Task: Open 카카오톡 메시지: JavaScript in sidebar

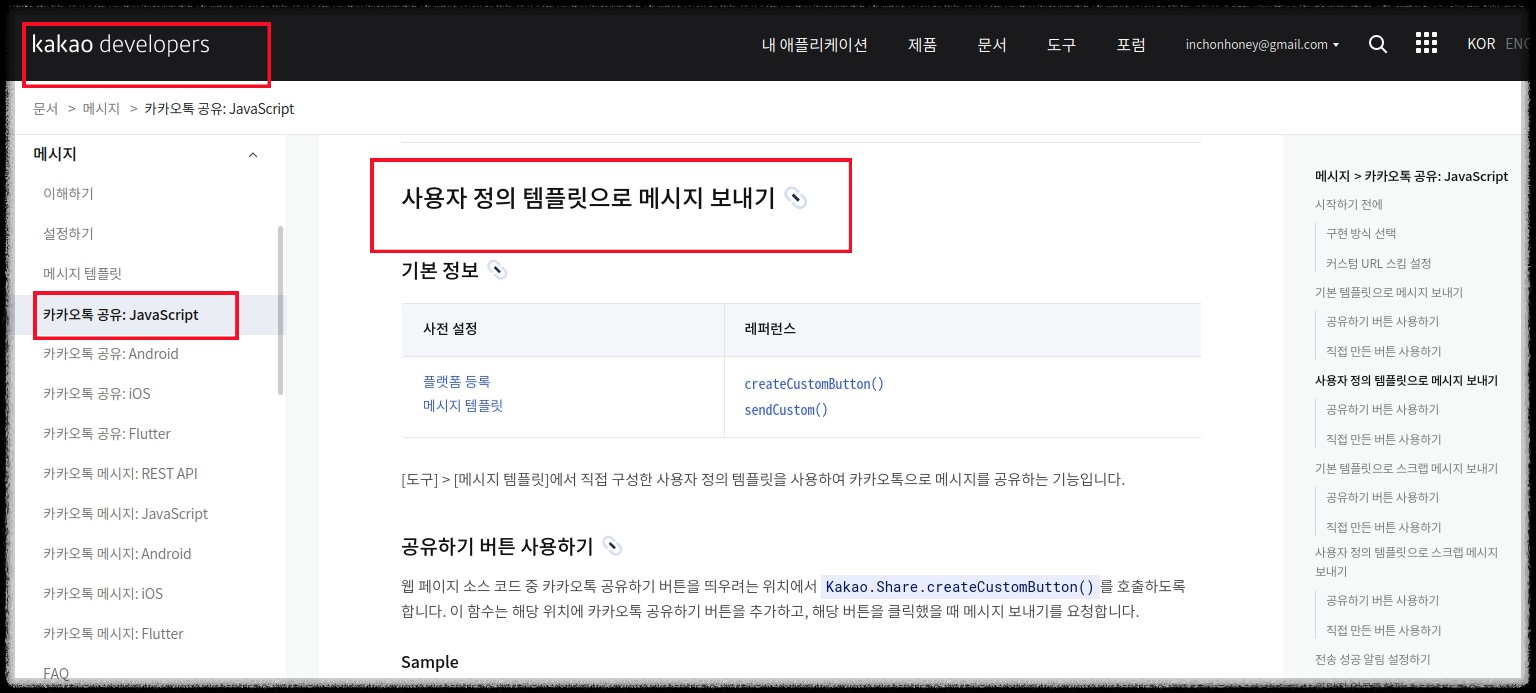Action: pyautogui.click(x=125, y=514)
